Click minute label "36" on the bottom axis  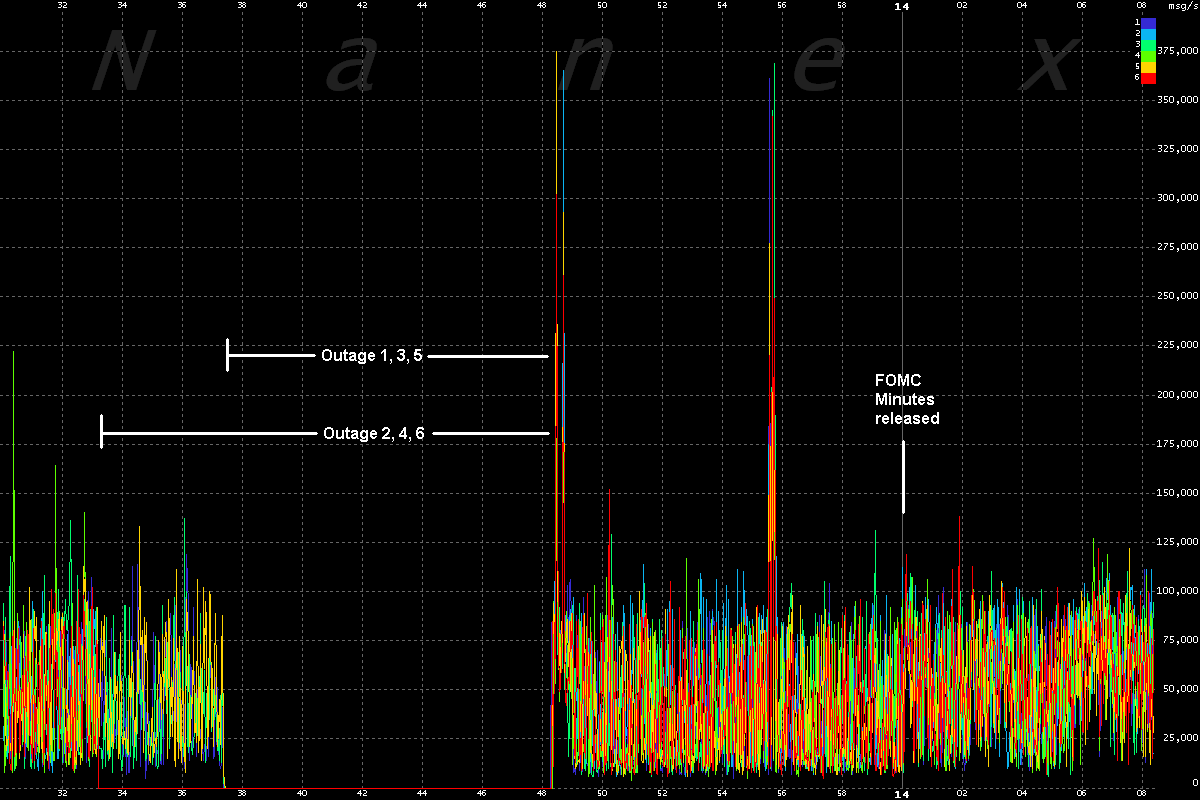pos(182,794)
